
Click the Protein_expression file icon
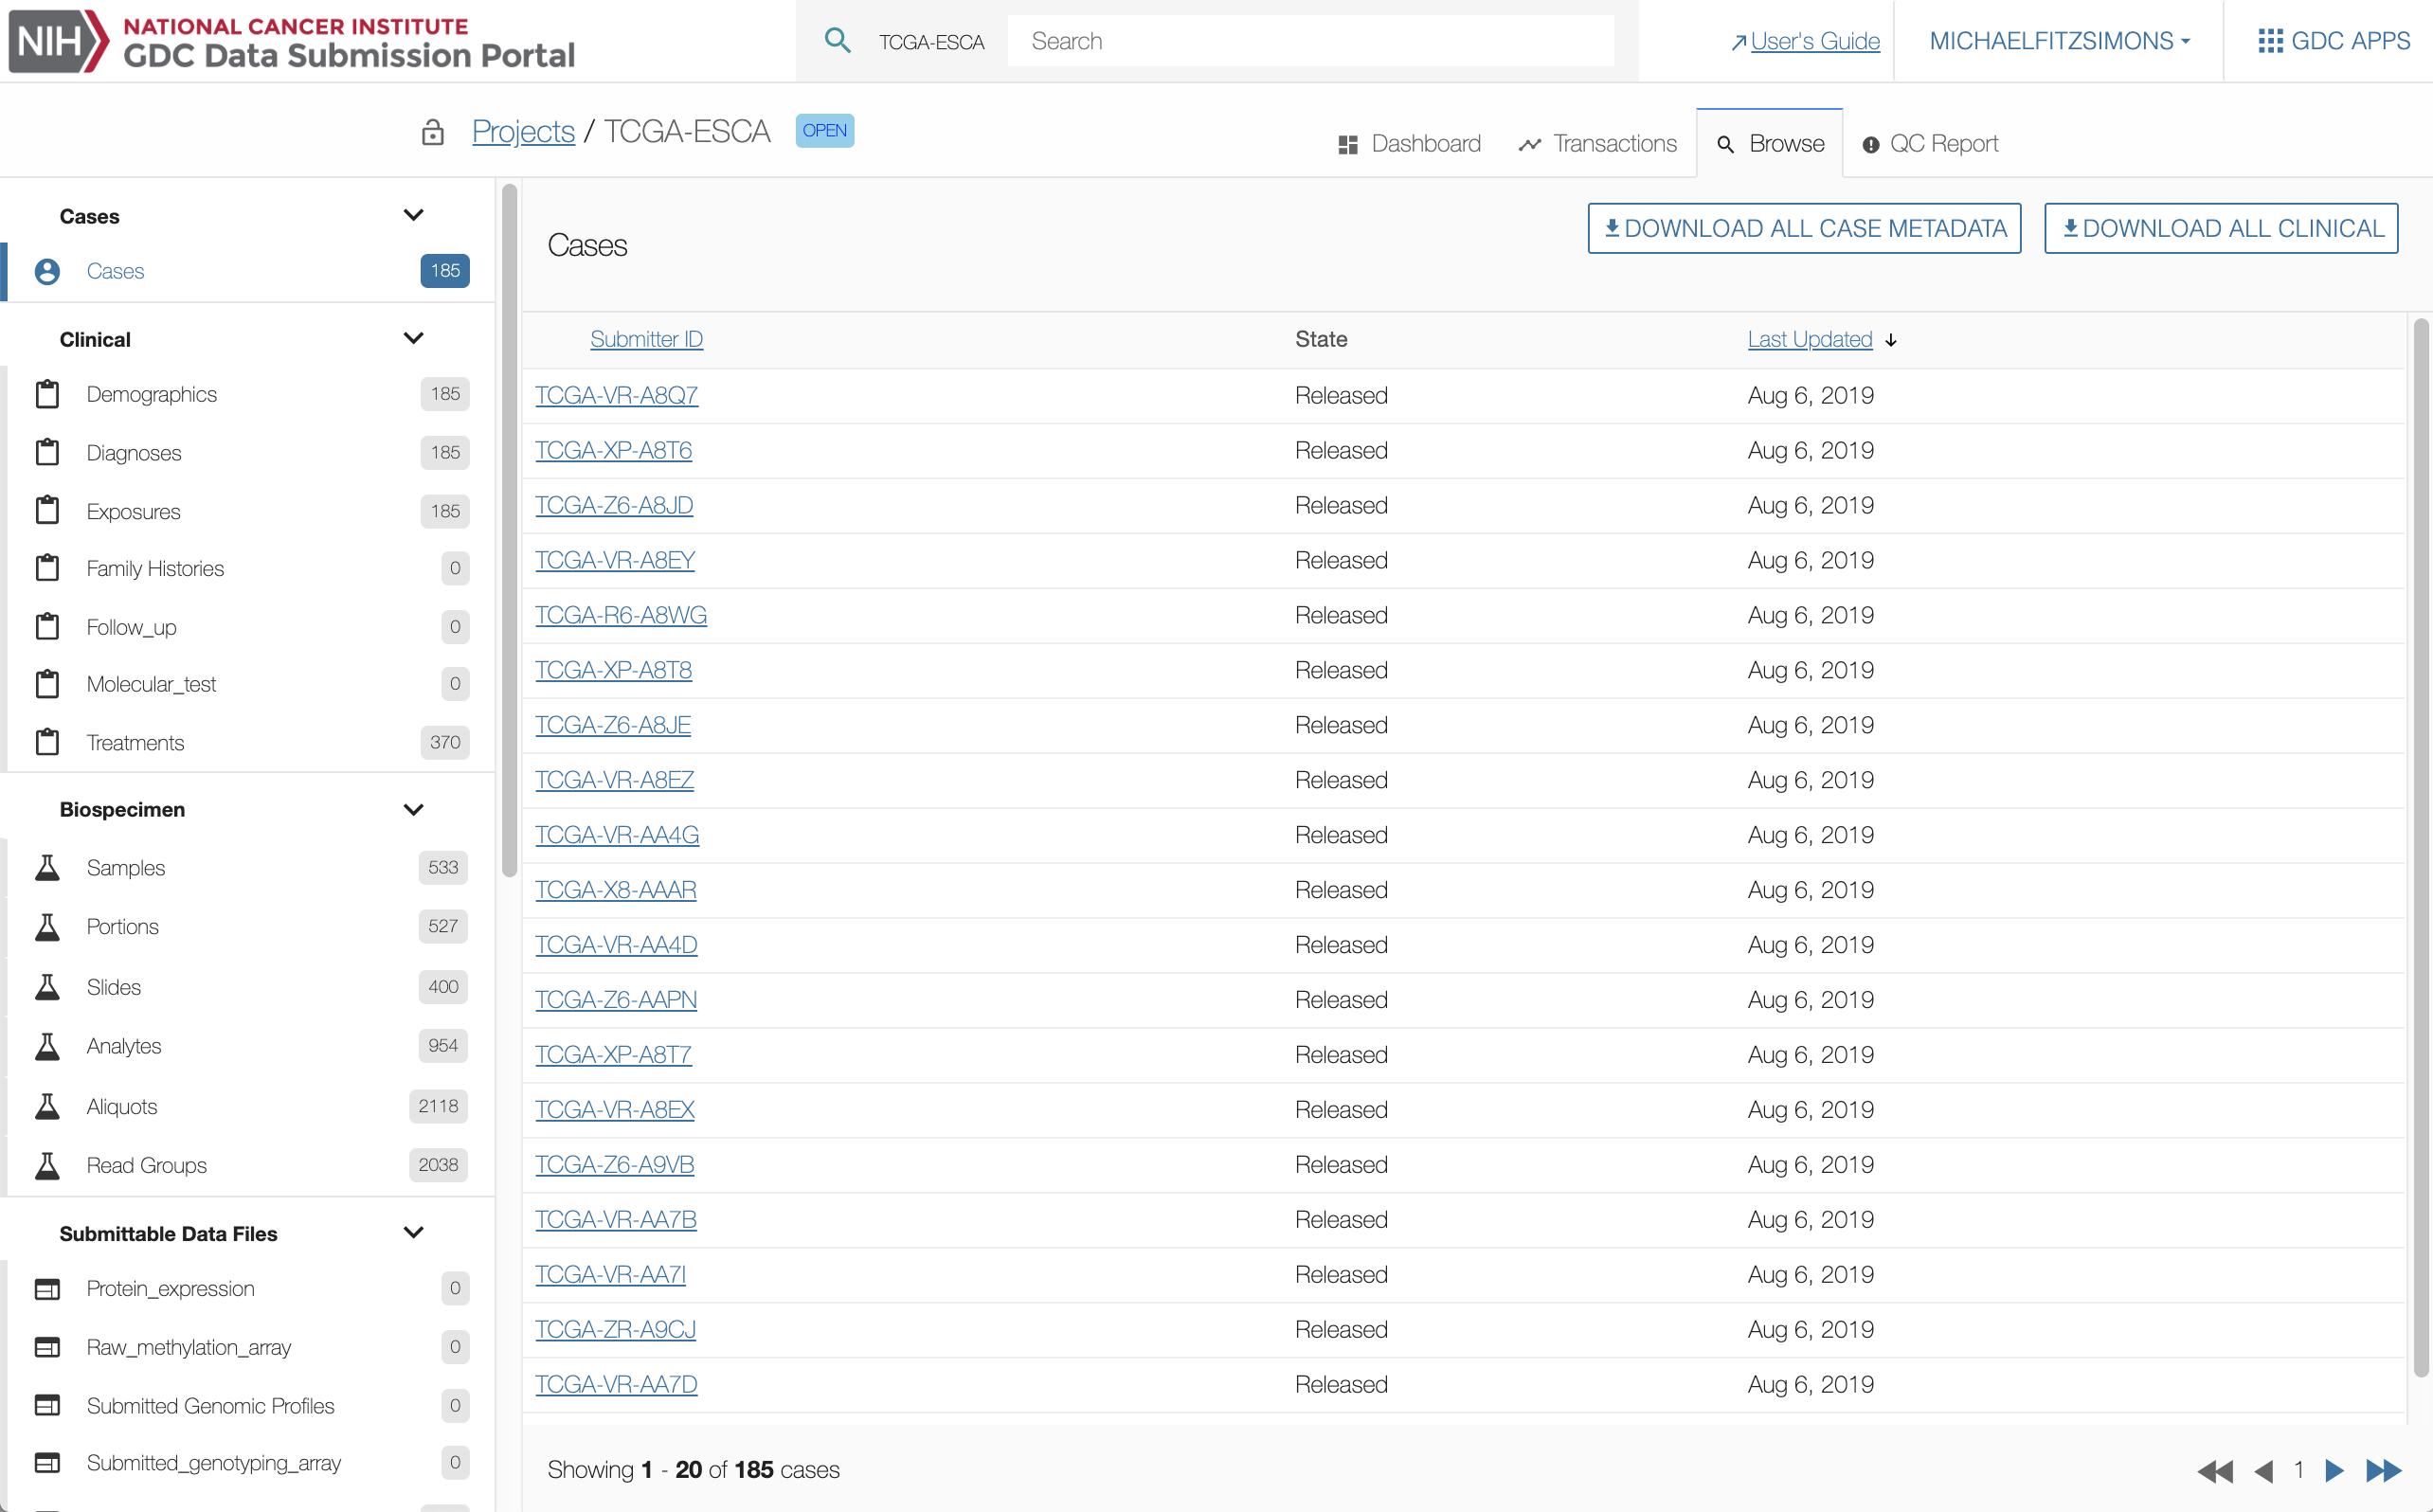pyautogui.click(x=47, y=1288)
